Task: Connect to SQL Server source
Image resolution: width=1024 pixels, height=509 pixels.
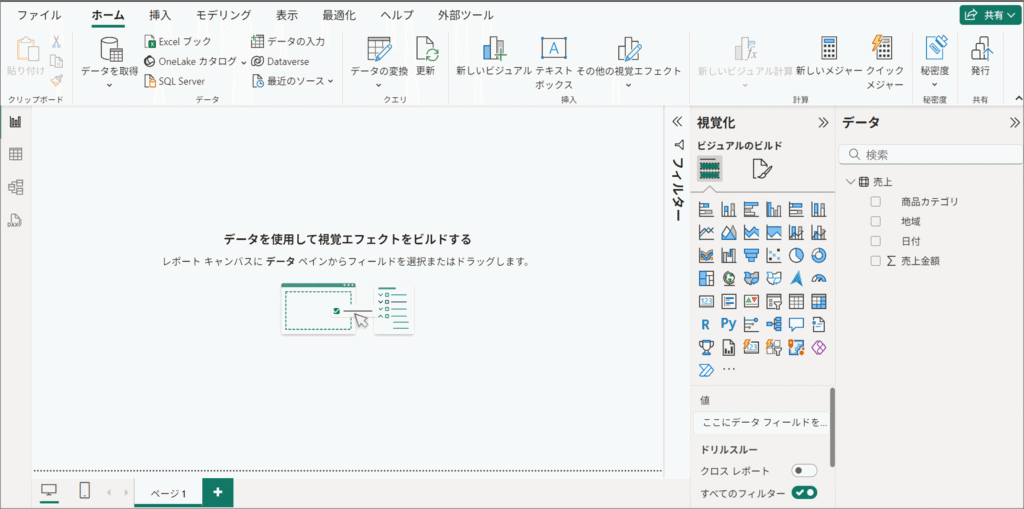Action: [174, 81]
